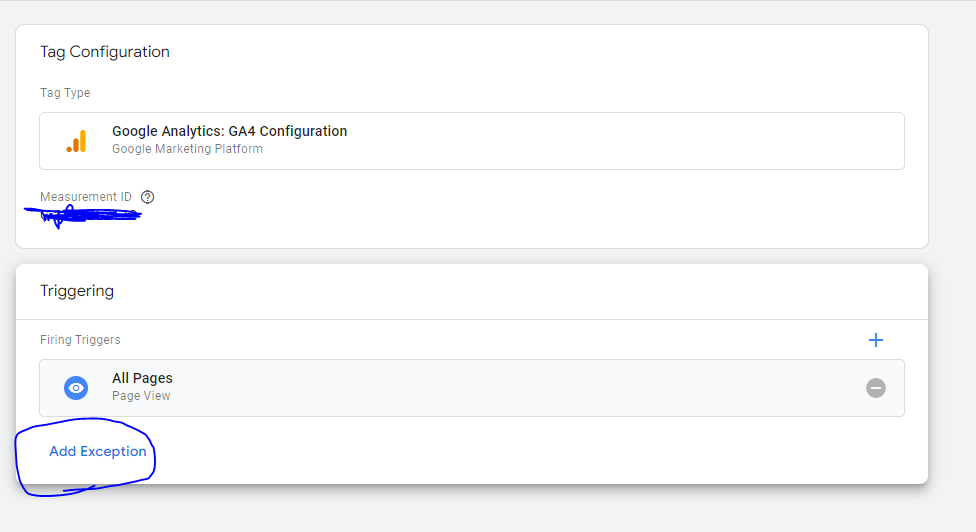The height and width of the screenshot is (532, 976).
Task: Click the Page View trigger type text
Action: (141, 396)
